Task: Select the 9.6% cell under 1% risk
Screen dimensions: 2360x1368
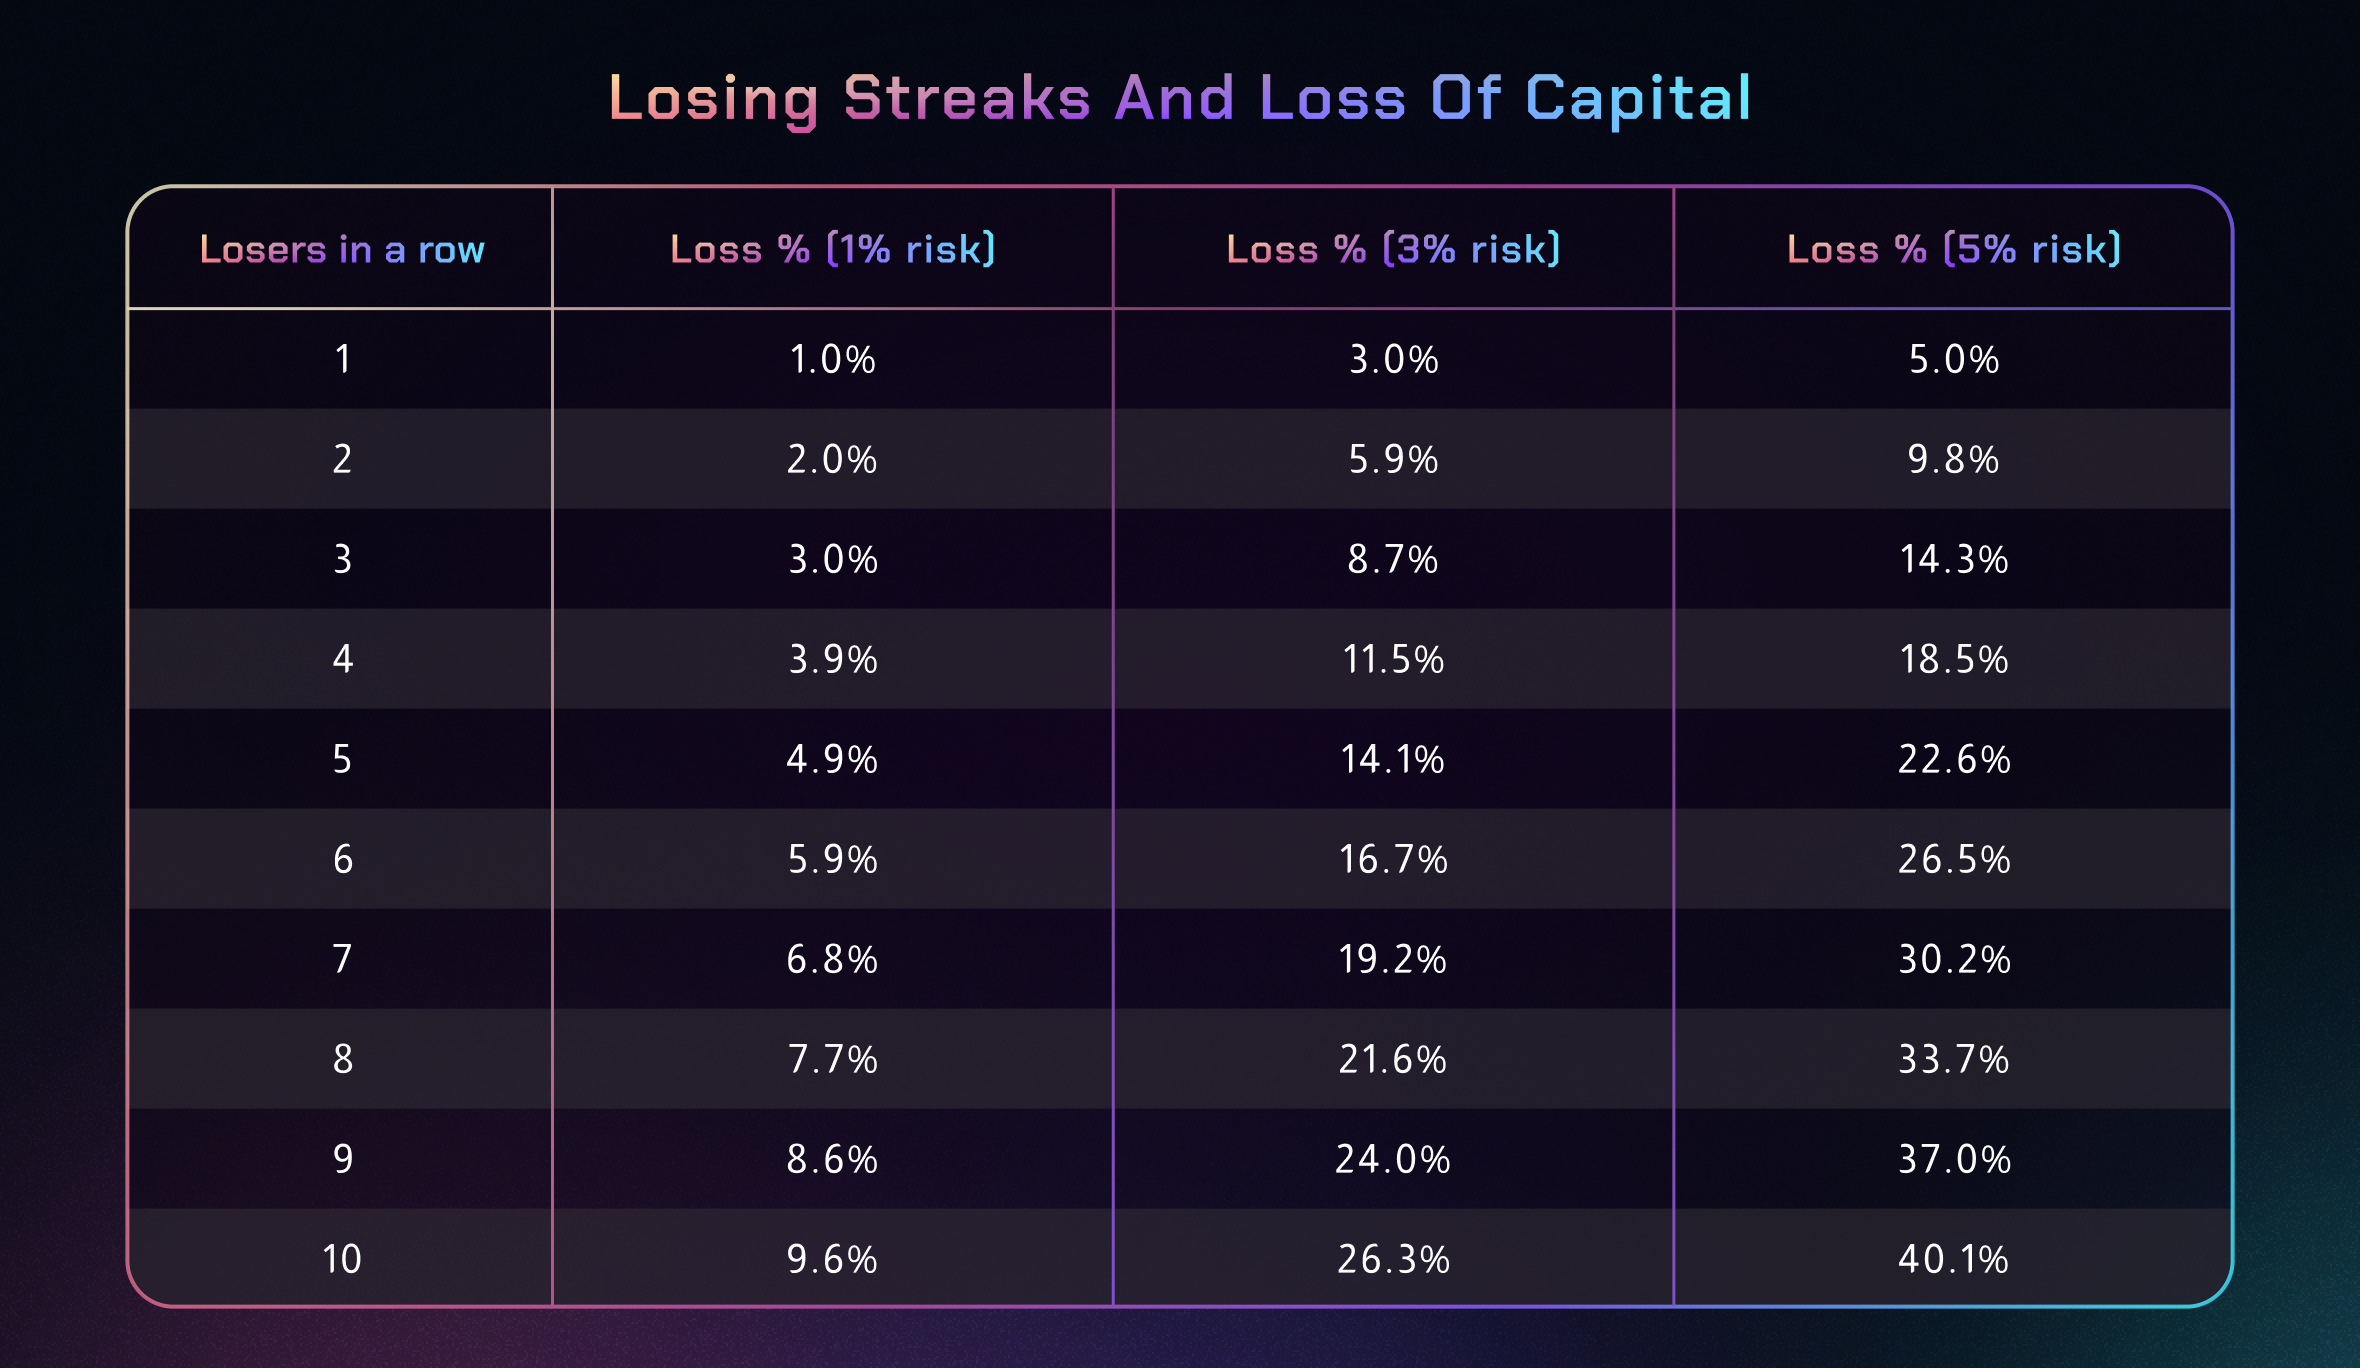Action: tap(833, 1259)
